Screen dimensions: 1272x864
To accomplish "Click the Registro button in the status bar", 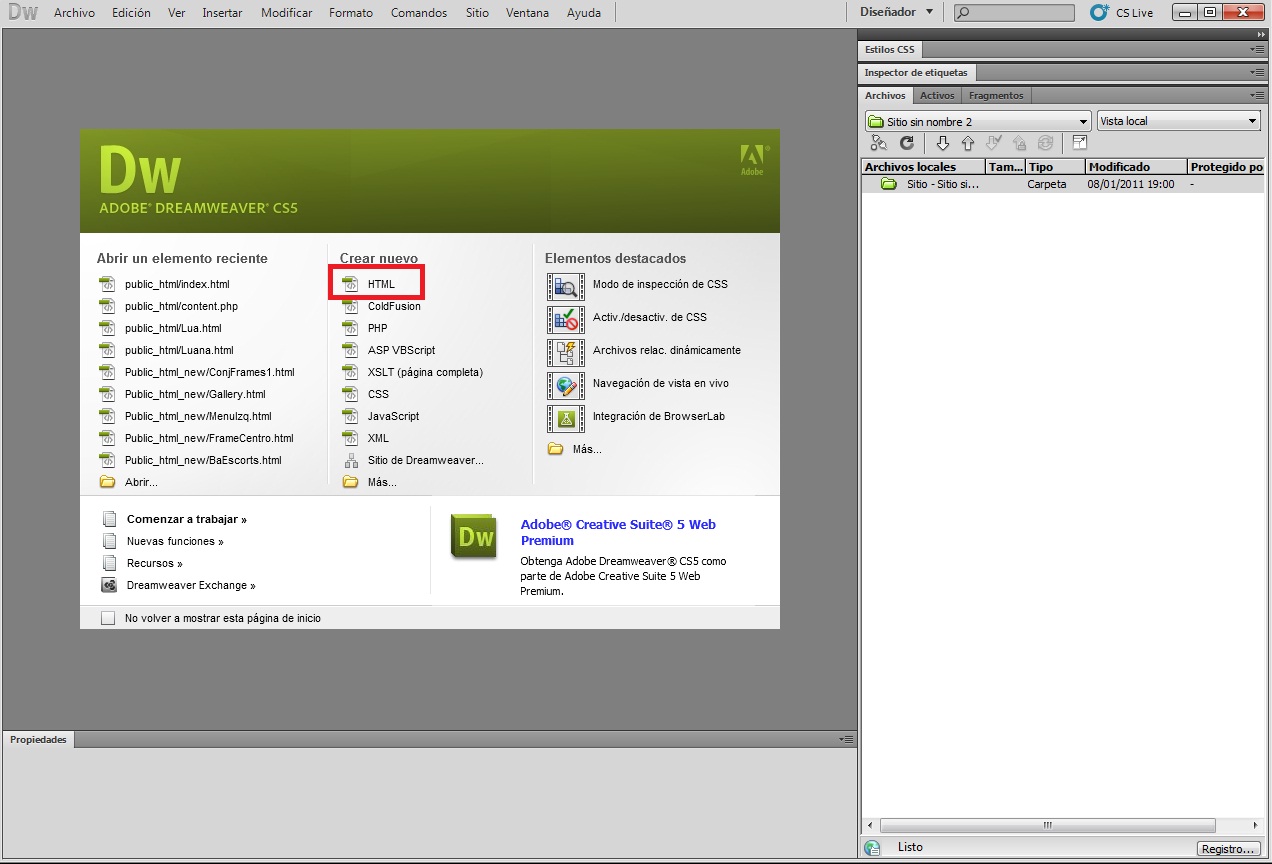I will click(x=1228, y=848).
